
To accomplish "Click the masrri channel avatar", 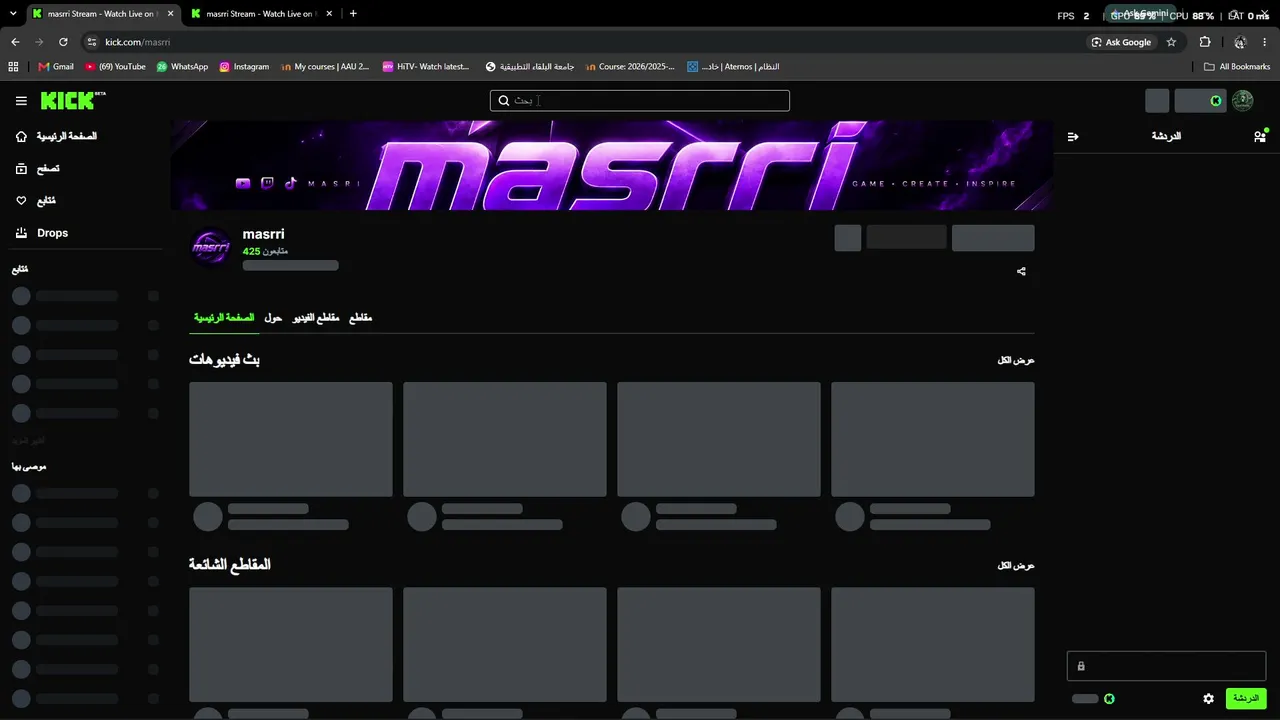I will point(211,245).
